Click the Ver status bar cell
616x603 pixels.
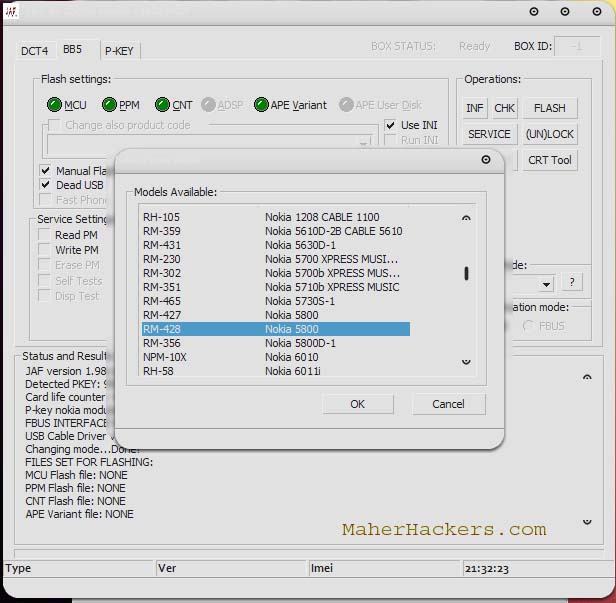[x=231, y=568]
